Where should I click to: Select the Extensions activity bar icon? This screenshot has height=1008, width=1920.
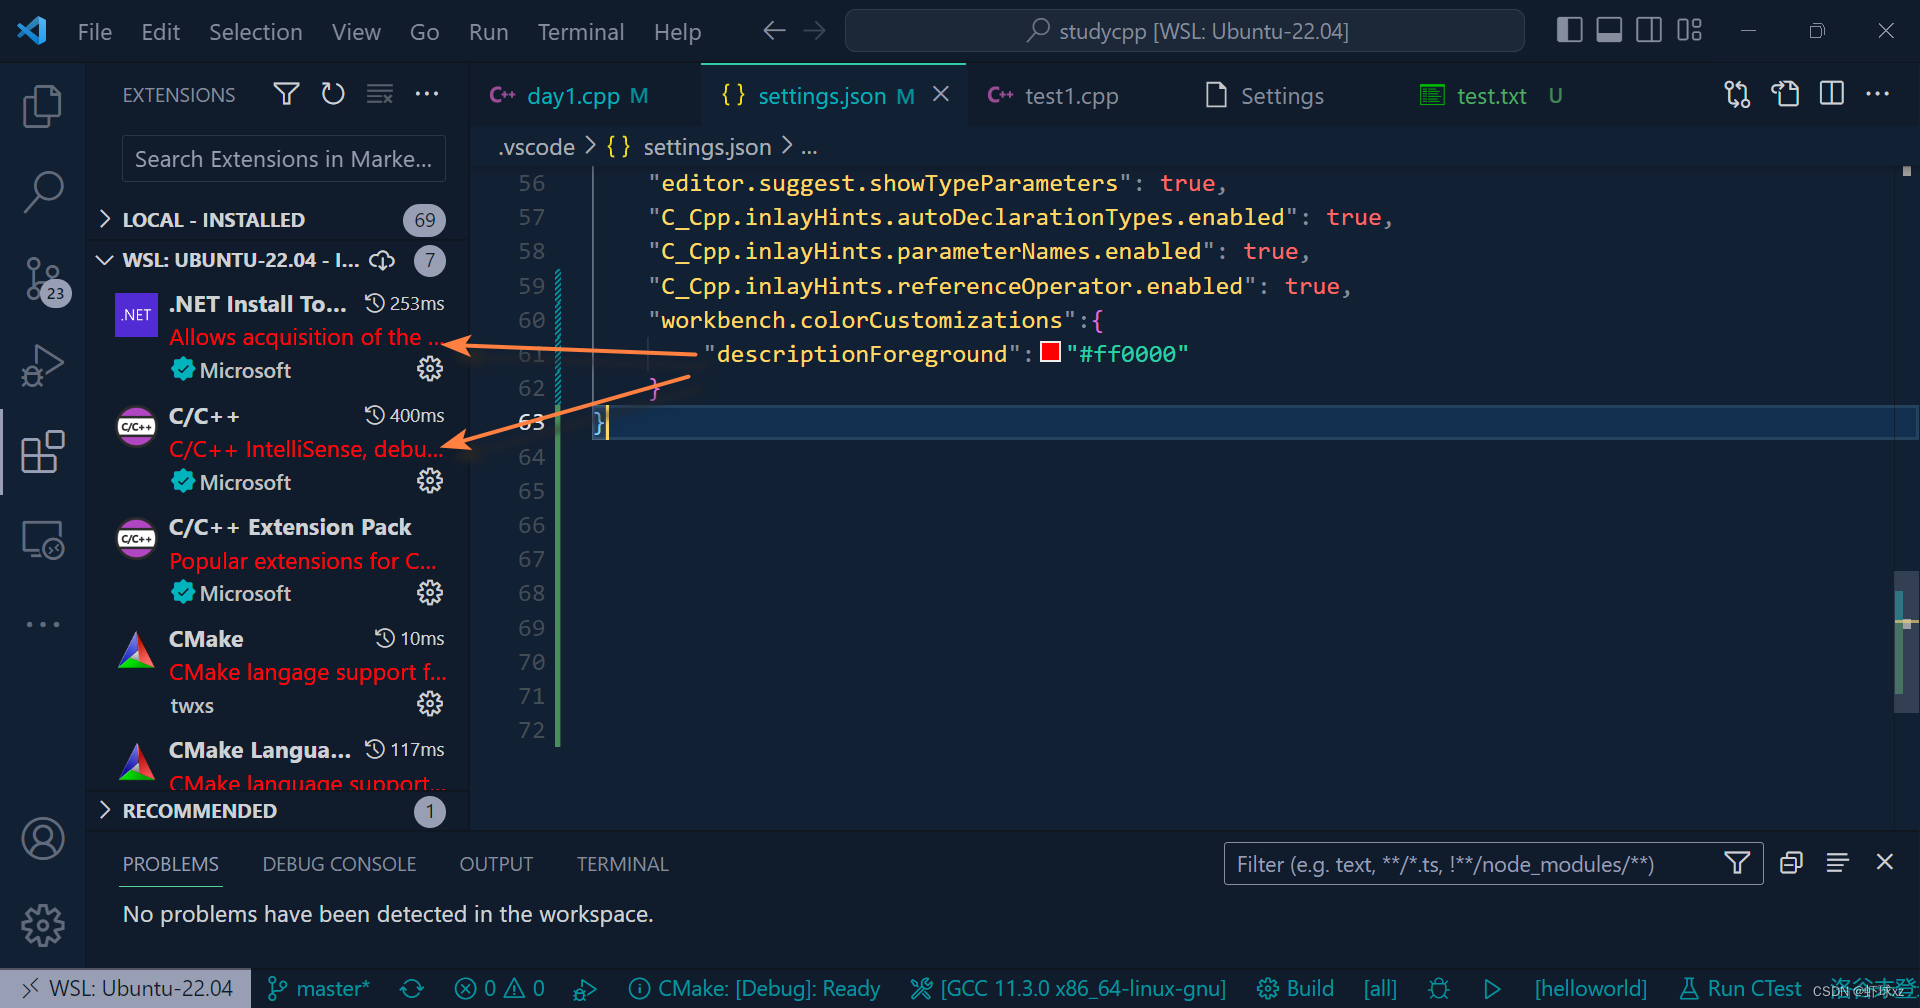pyautogui.click(x=42, y=452)
